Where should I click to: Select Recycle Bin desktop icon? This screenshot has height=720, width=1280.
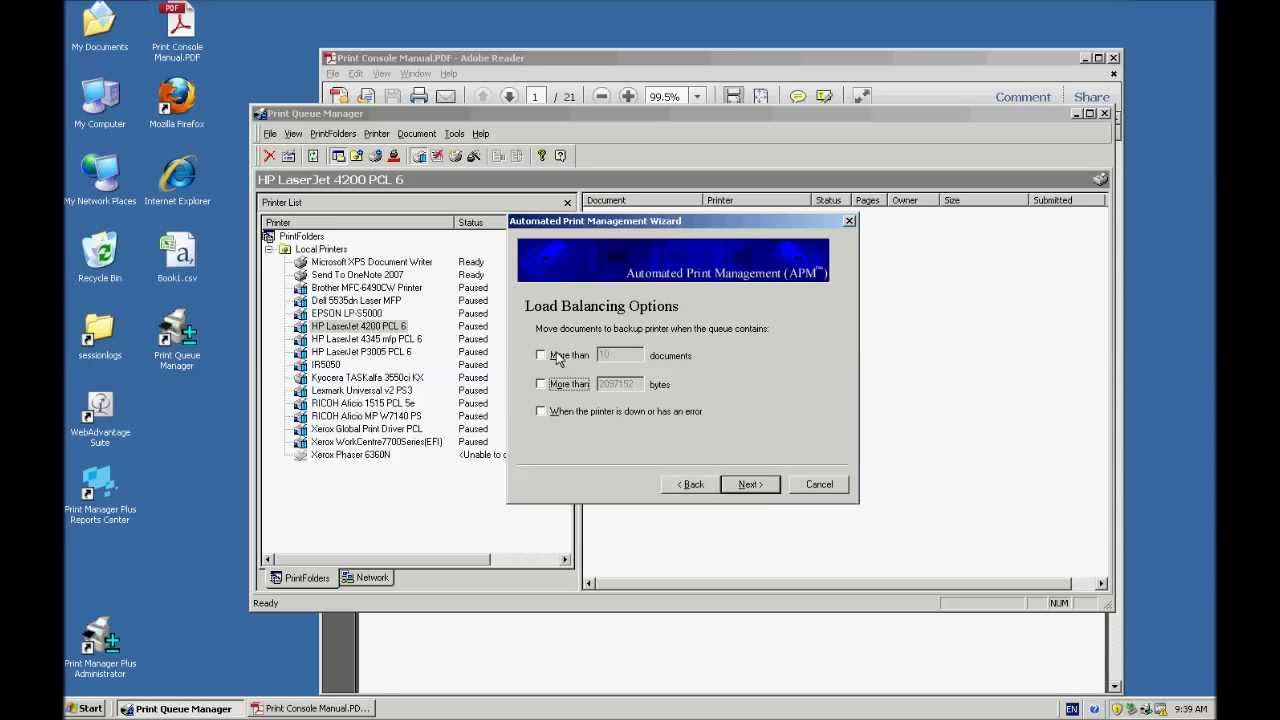pos(100,258)
